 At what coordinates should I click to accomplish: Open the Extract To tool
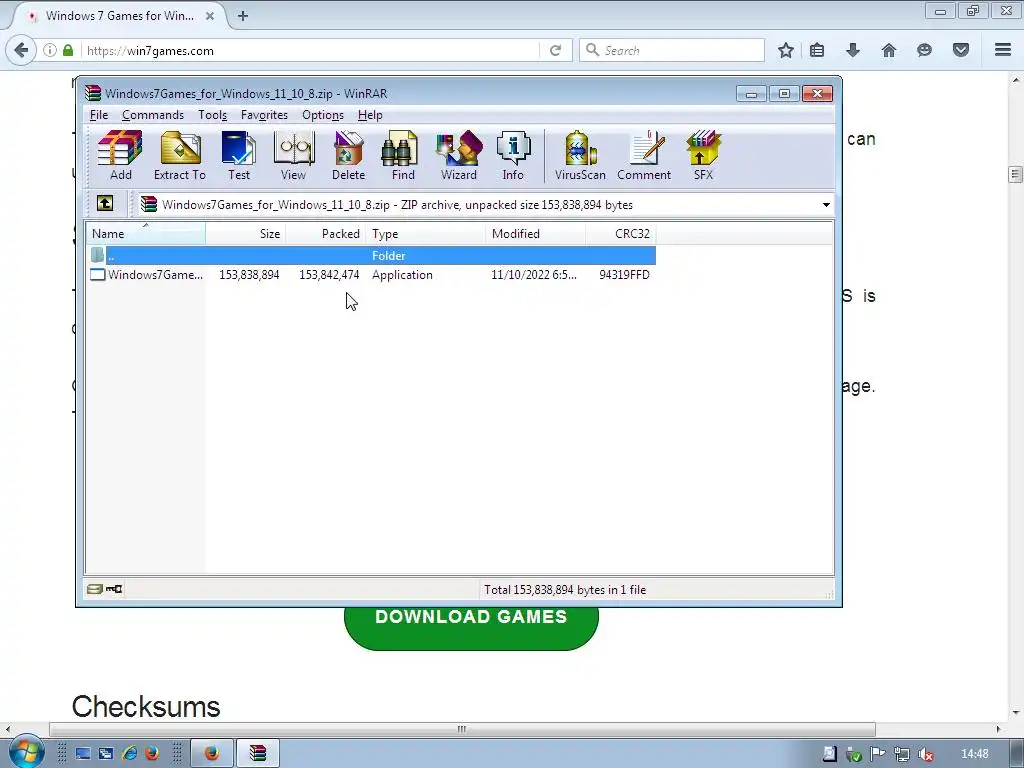[x=180, y=156]
